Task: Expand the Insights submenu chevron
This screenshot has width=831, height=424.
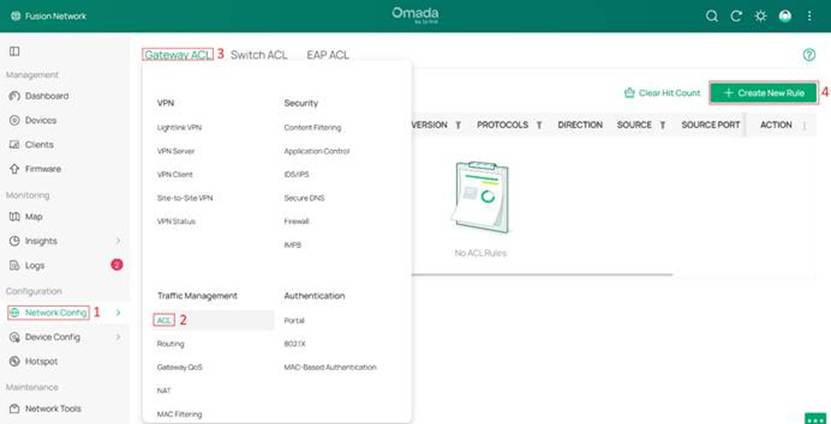Action: pos(118,241)
